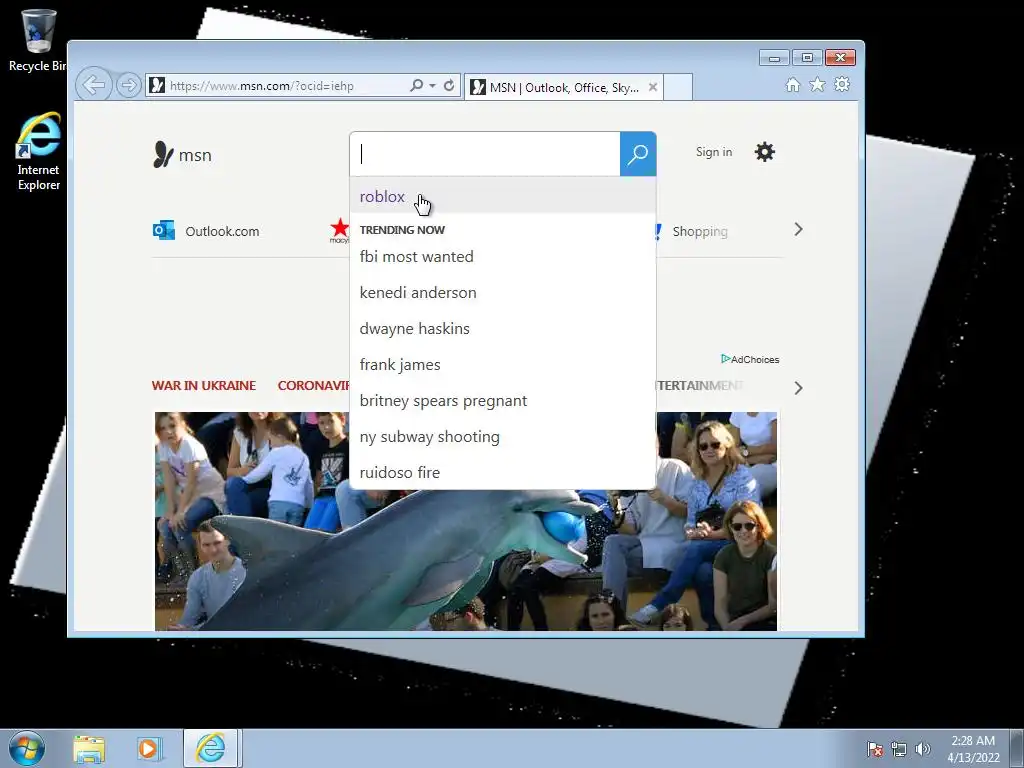Click the Show desktop button strip
The image size is (1024, 768).
[x=1016, y=748]
